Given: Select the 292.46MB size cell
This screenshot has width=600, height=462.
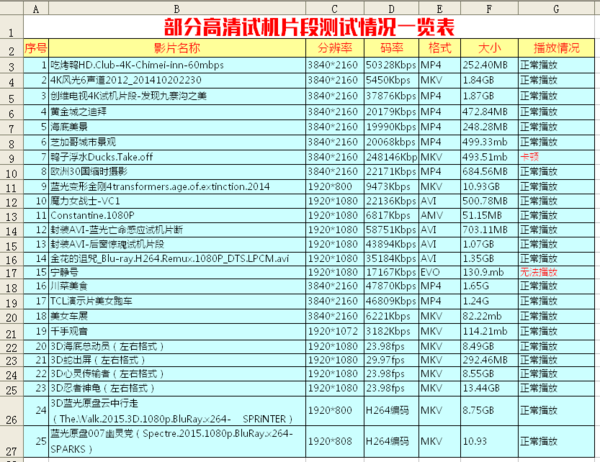Looking at the screenshot, I should click(x=489, y=361).
